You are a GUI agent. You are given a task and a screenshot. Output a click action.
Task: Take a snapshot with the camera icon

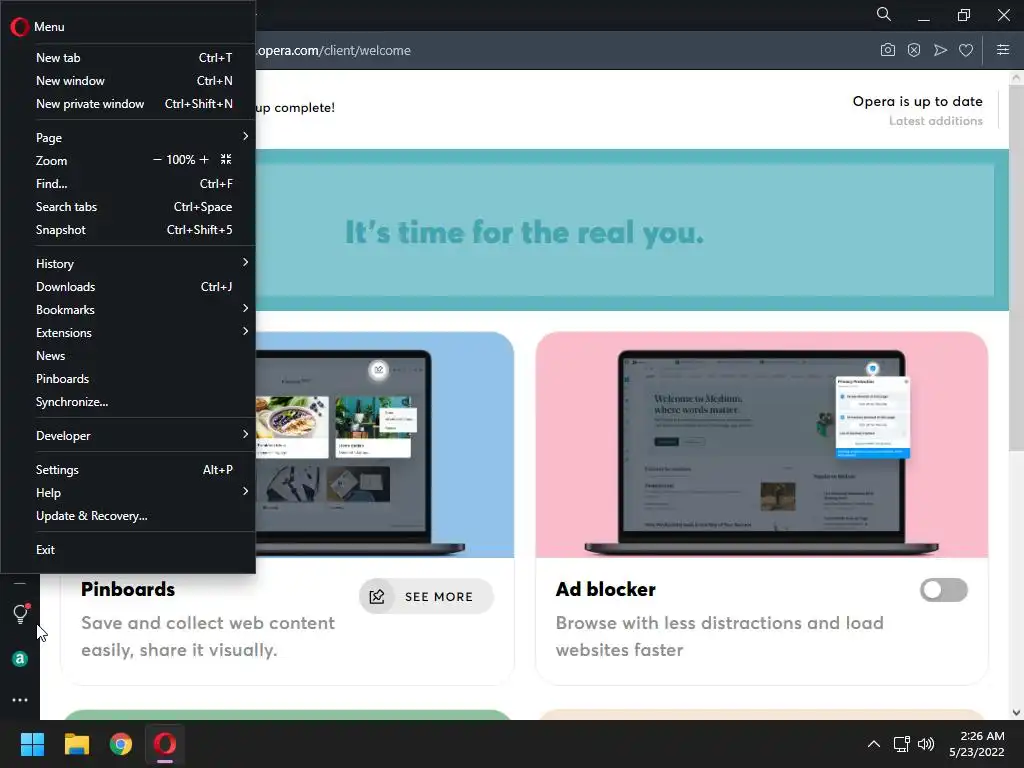coord(888,50)
